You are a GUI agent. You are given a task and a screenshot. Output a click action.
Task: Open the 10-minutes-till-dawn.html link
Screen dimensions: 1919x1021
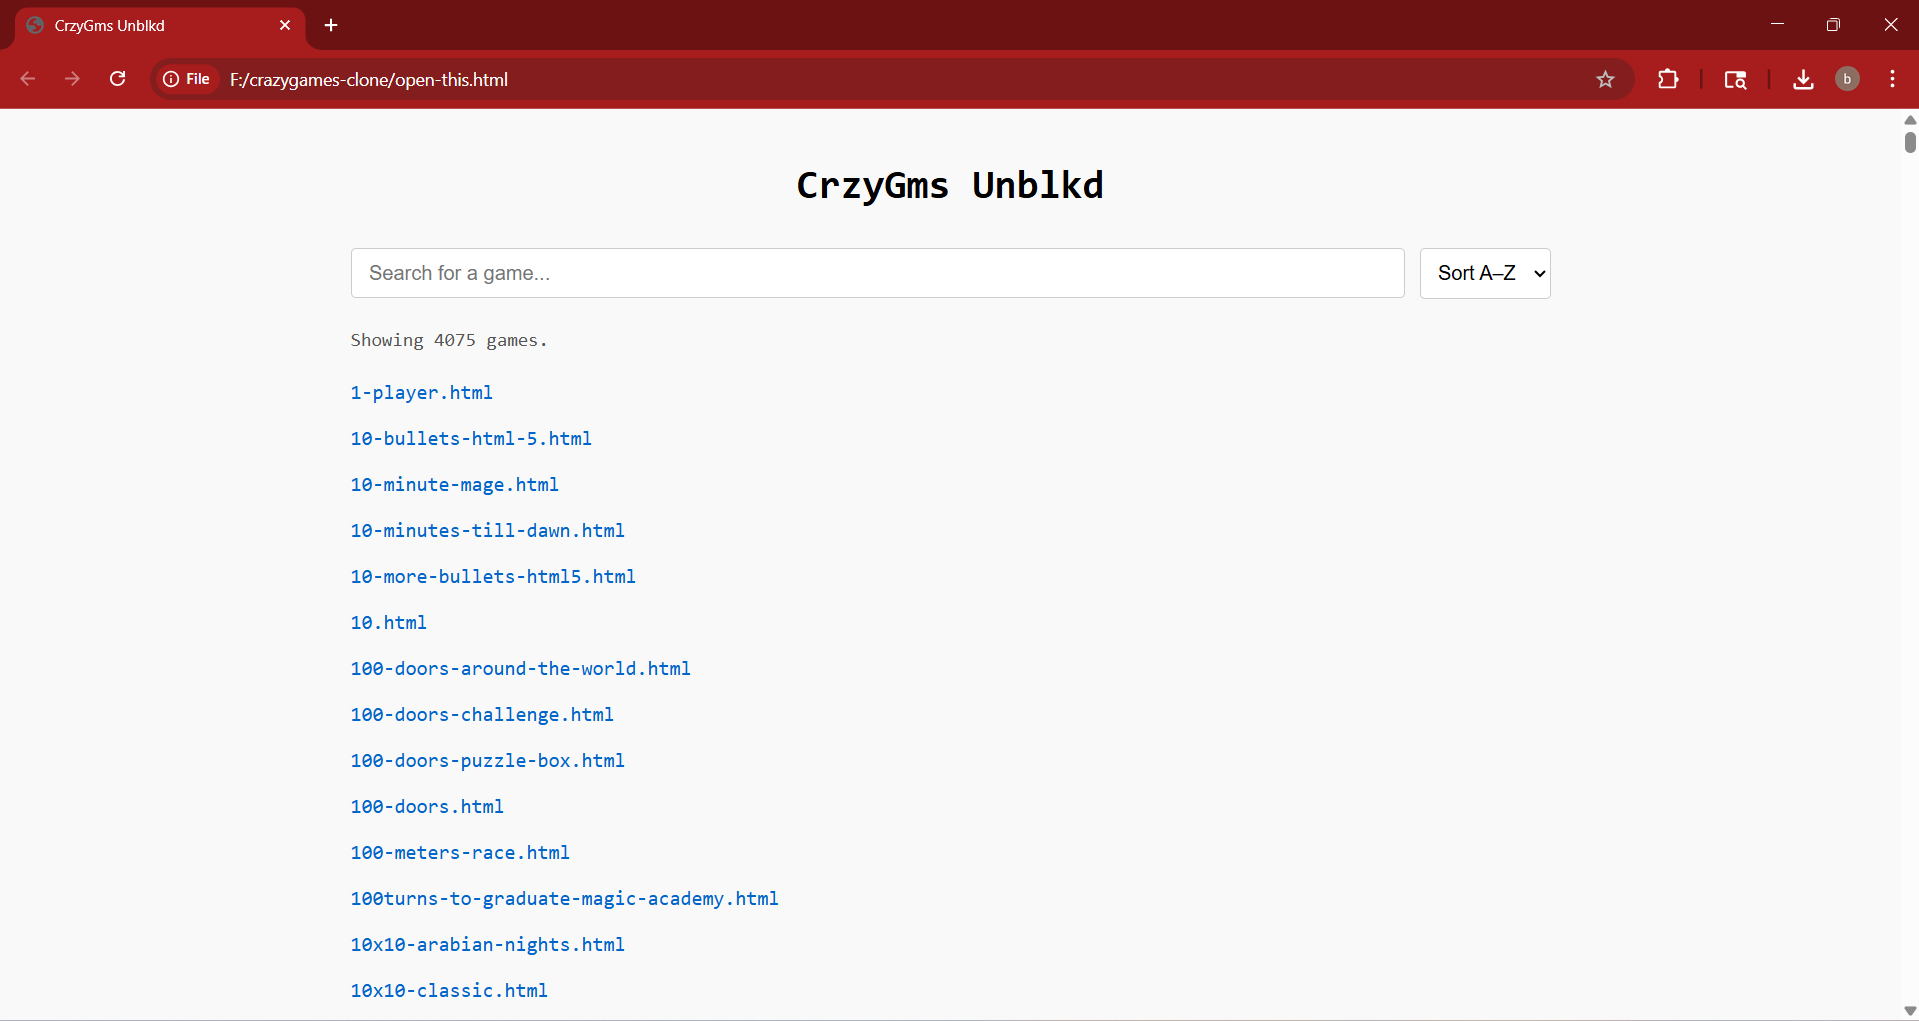(x=487, y=531)
